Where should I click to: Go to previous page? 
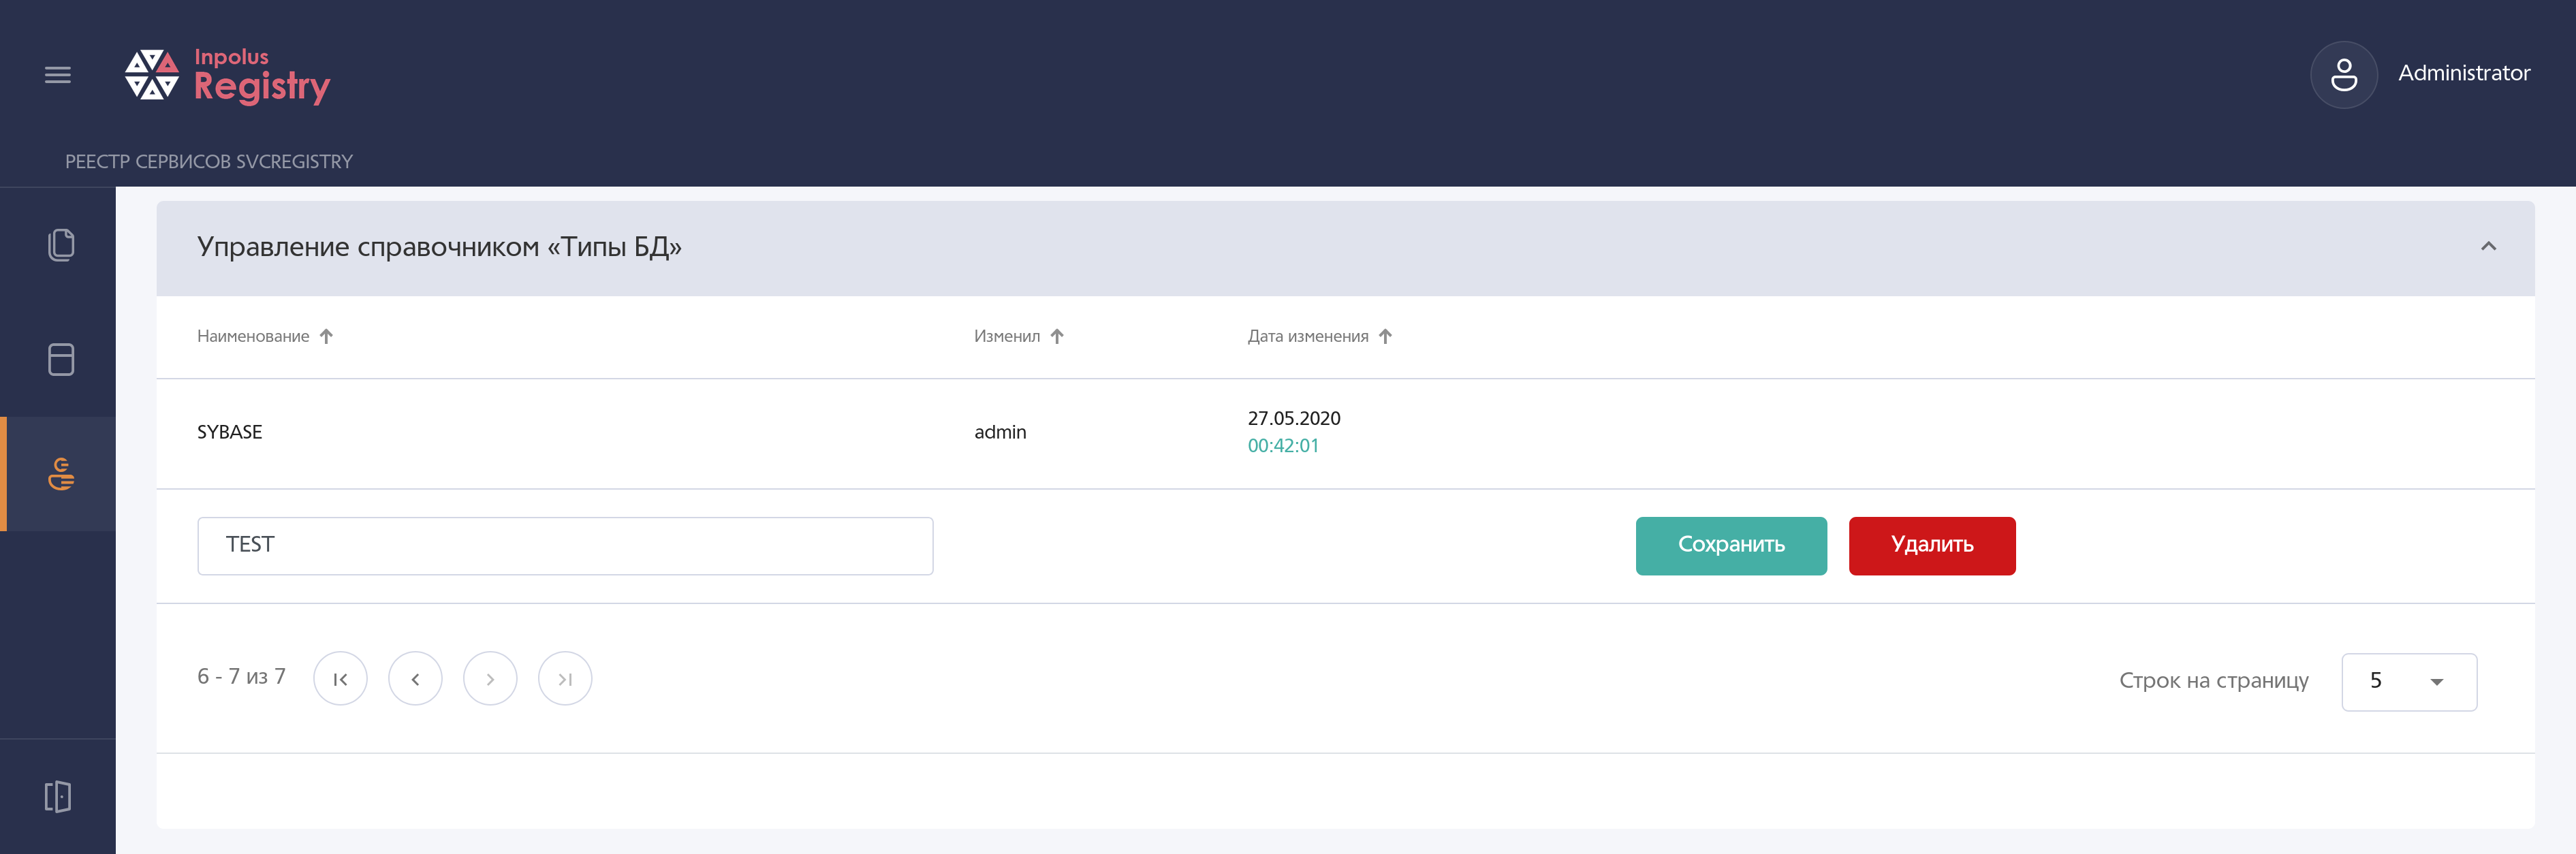tap(415, 679)
